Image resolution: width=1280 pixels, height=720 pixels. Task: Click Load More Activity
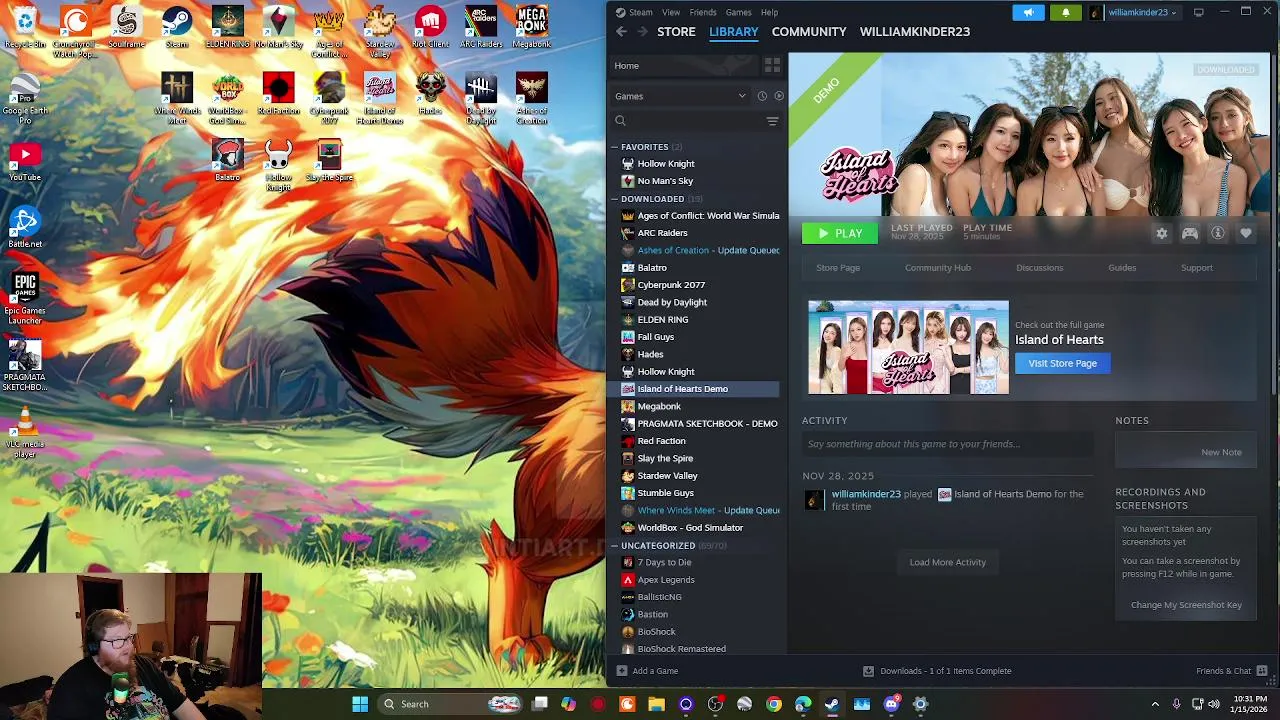948,562
